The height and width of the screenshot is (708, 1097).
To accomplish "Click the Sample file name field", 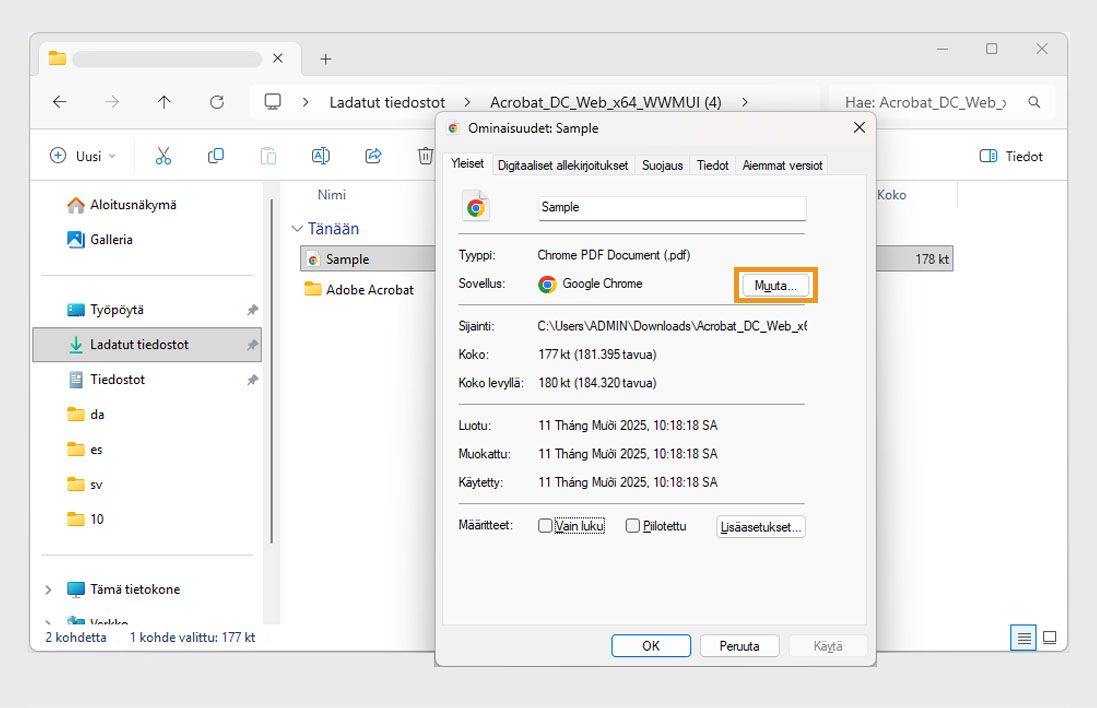I will pyautogui.click(x=672, y=208).
